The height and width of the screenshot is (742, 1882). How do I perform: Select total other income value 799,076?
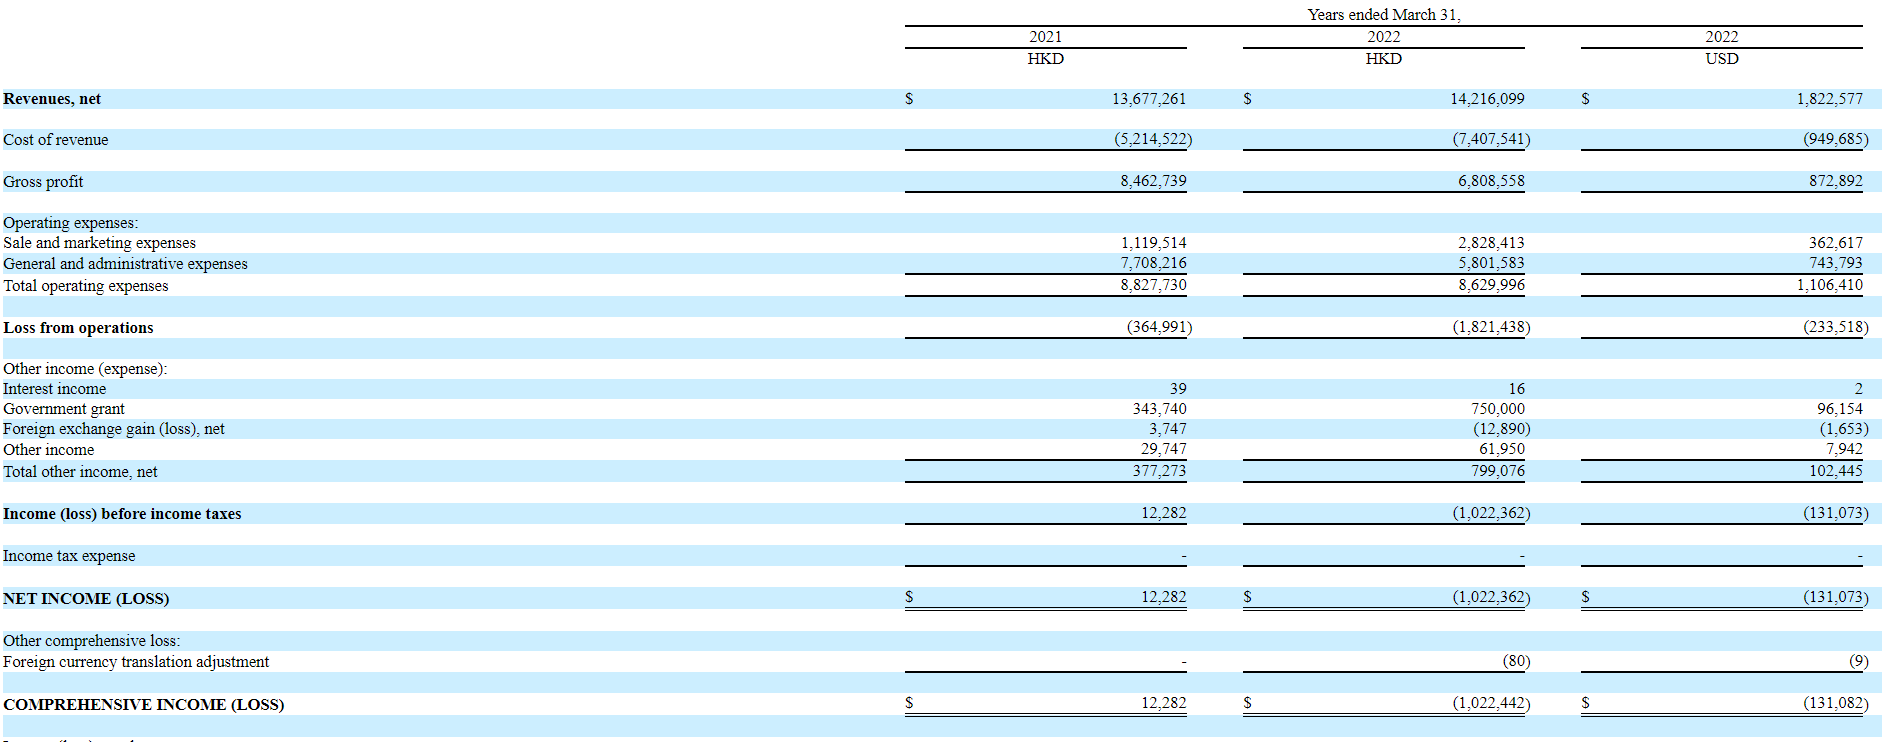pos(1498,470)
